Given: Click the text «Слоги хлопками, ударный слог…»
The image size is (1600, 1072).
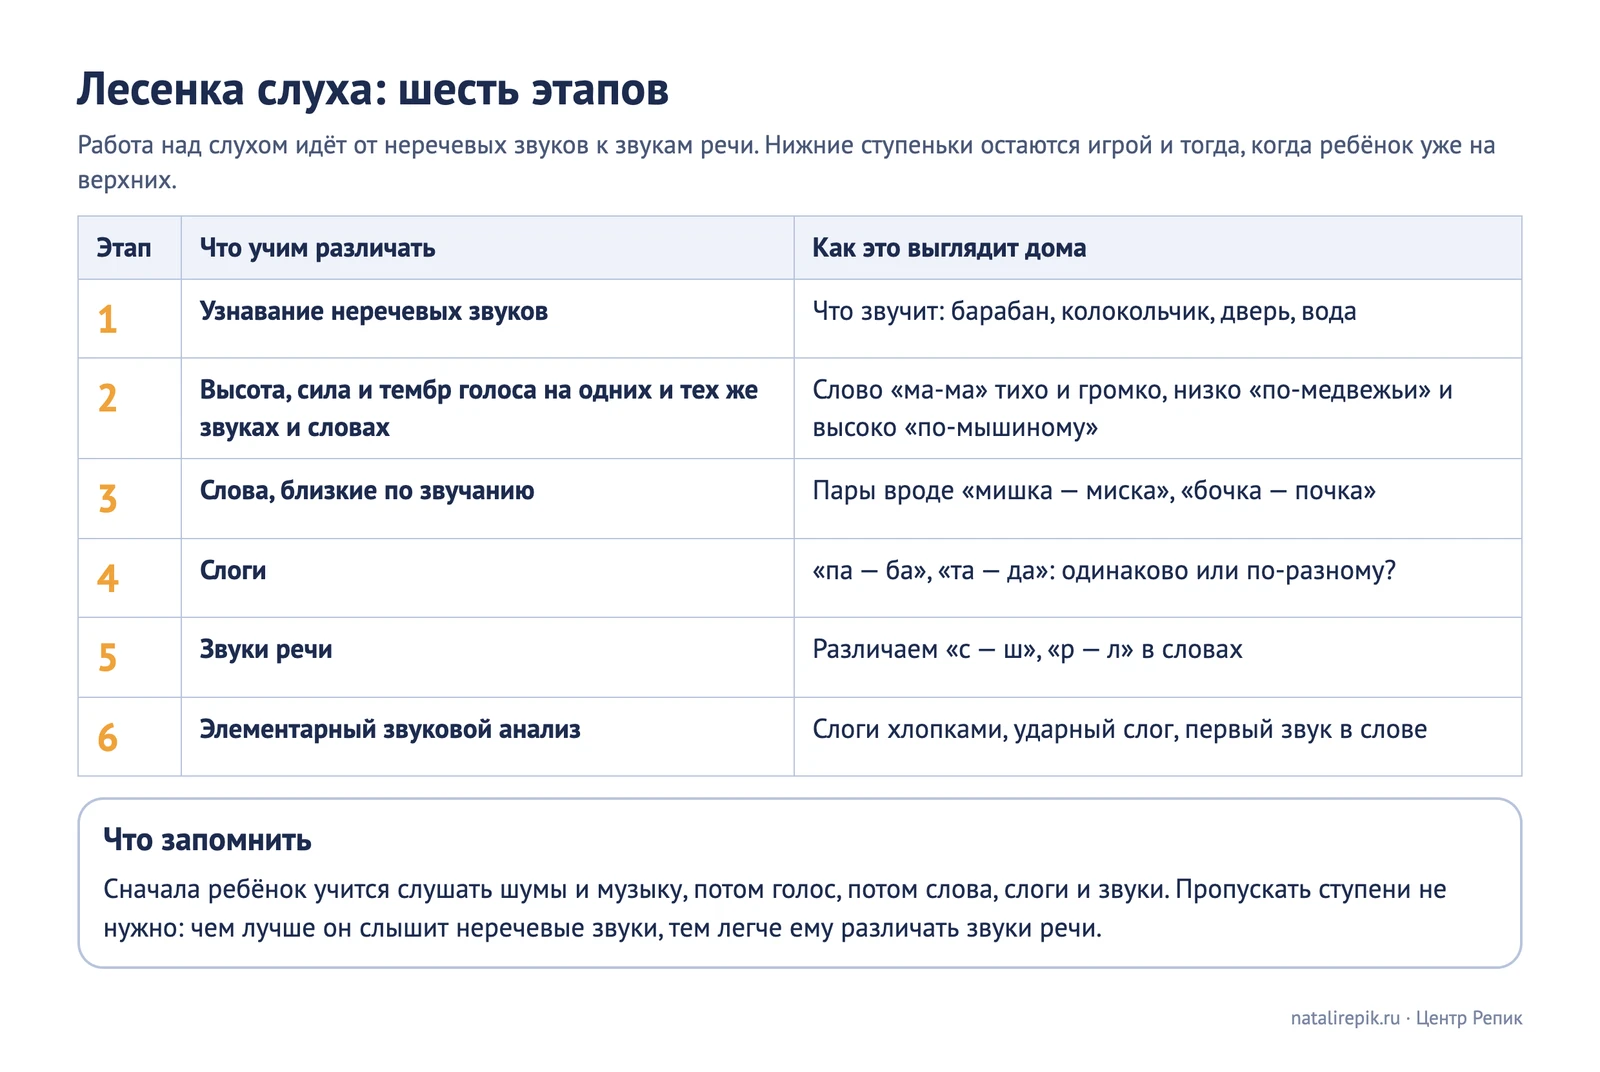Looking at the screenshot, I should coord(1119,729).
